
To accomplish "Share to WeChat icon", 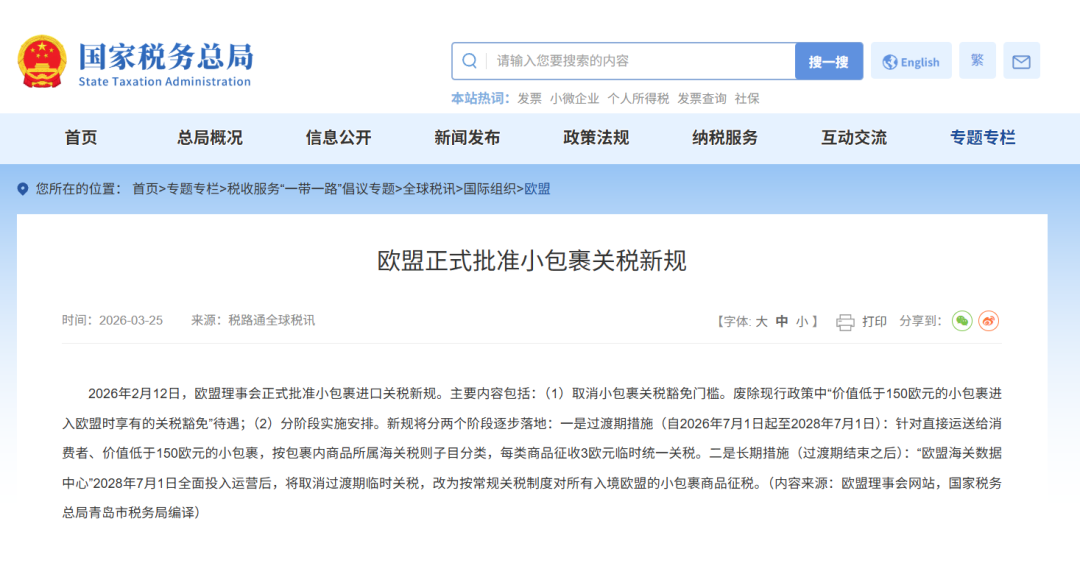I will pyautogui.click(x=962, y=321).
